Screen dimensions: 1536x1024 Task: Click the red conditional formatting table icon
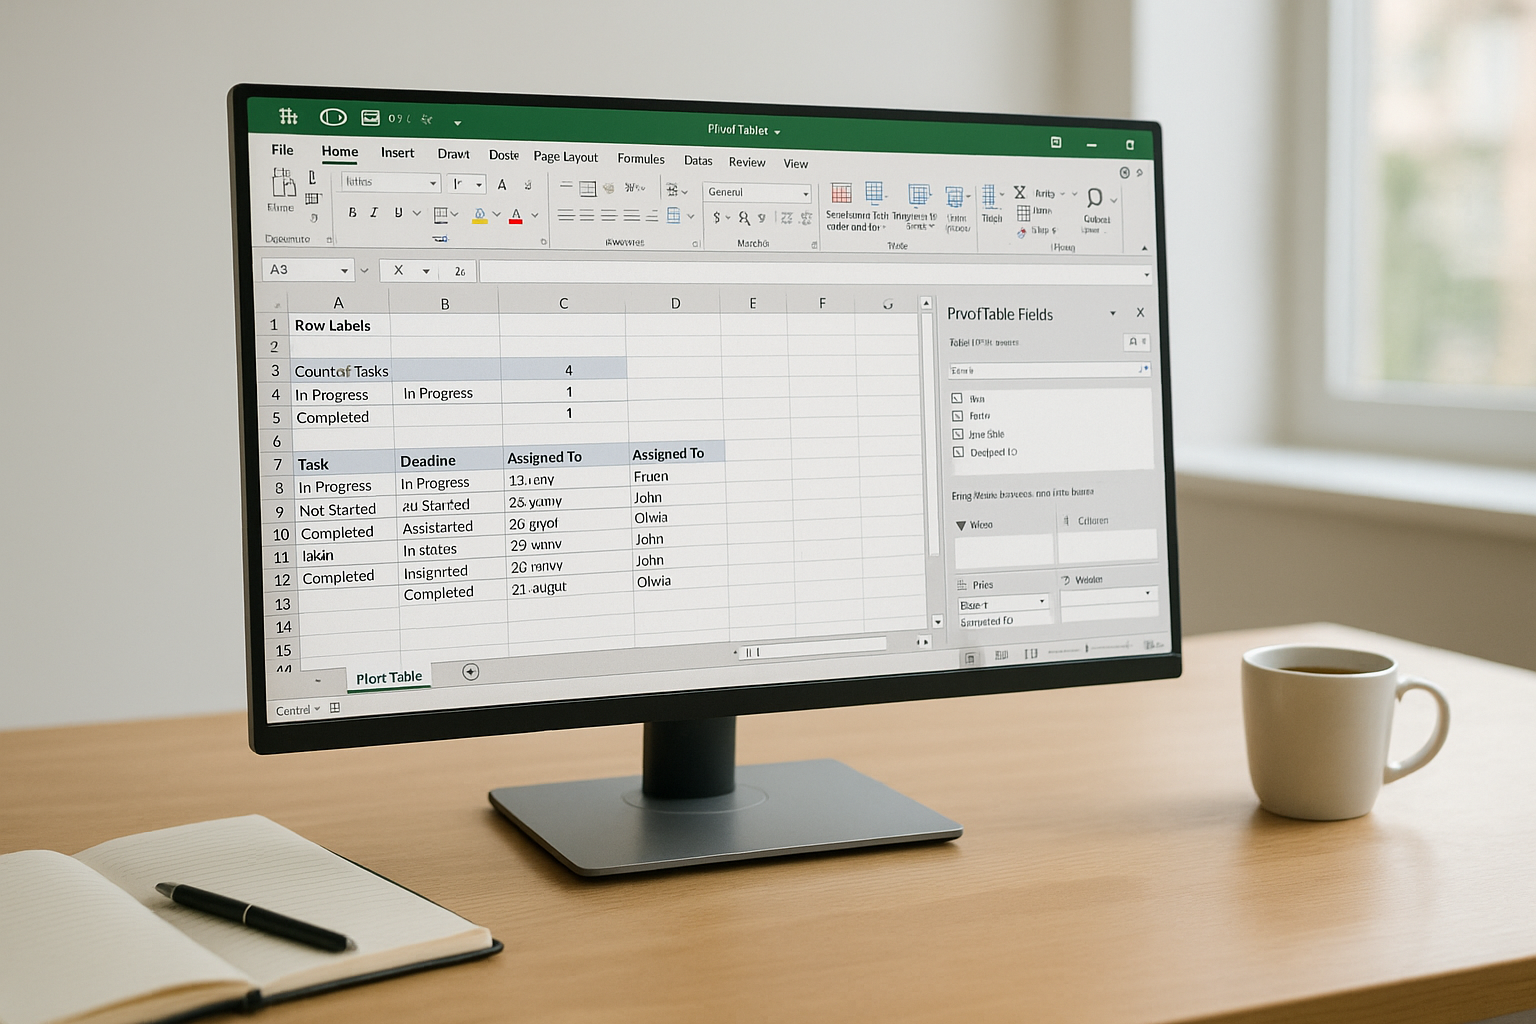tap(842, 193)
